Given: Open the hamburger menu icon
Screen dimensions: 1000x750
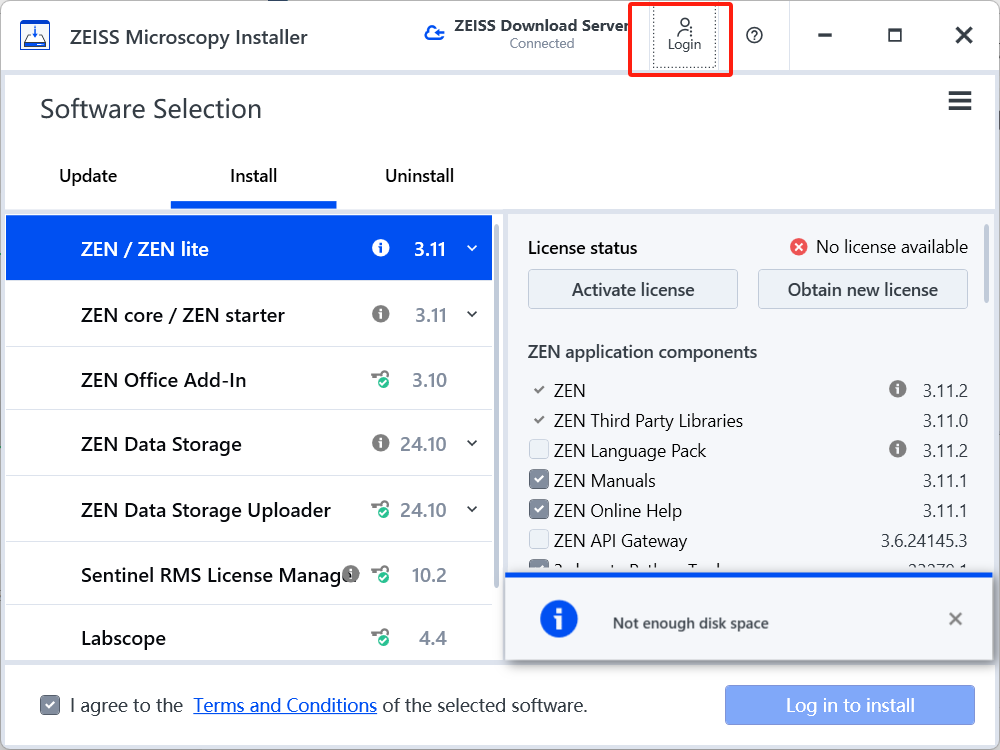Looking at the screenshot, I should [960, 101].
